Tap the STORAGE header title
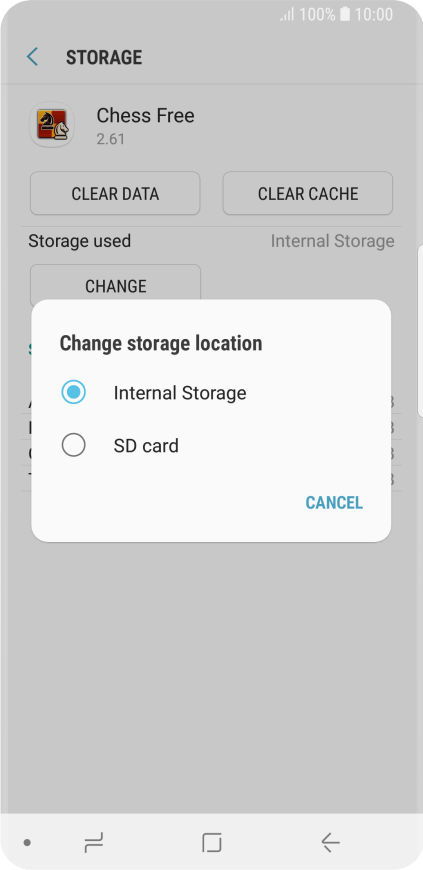Image resolution: width=423 pixels, height=870 pixels. 104,58
